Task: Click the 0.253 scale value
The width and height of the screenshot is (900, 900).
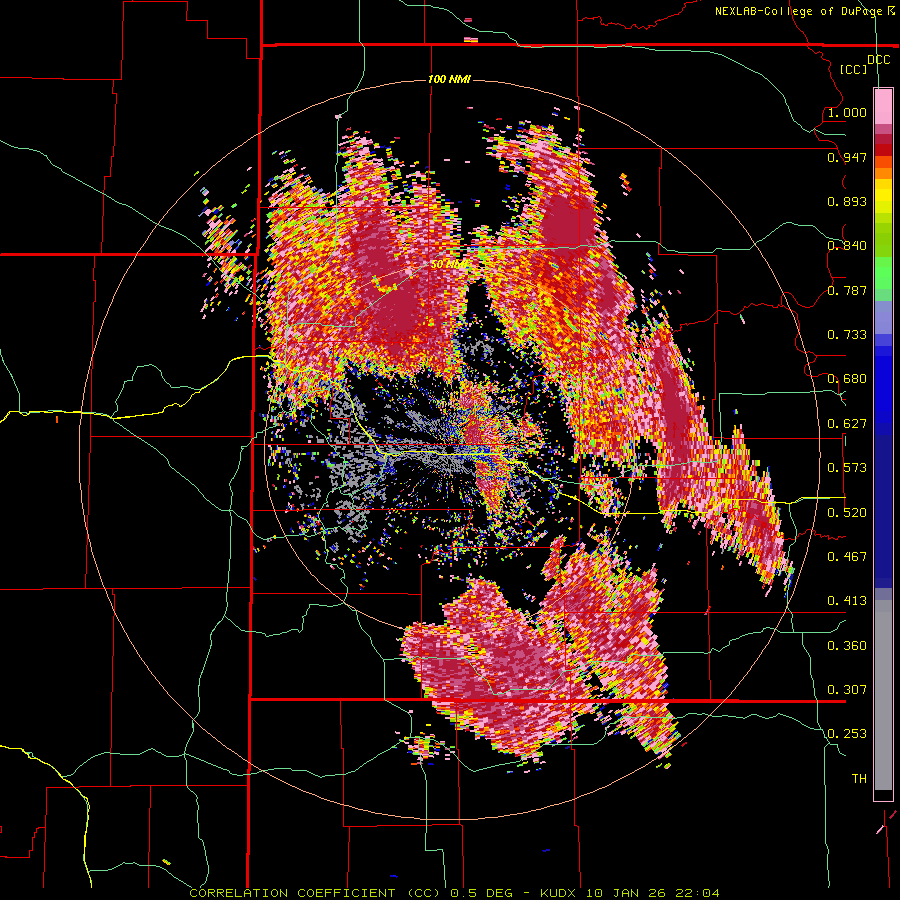Action: click(847, 734)
